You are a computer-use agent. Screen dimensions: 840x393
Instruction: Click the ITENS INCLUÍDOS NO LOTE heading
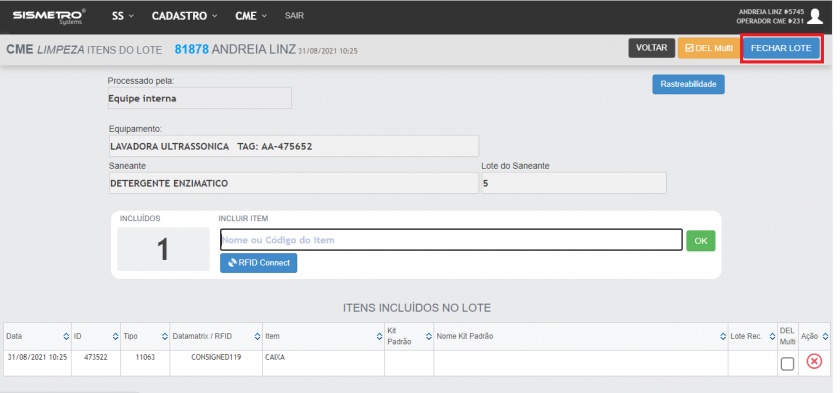417,308
